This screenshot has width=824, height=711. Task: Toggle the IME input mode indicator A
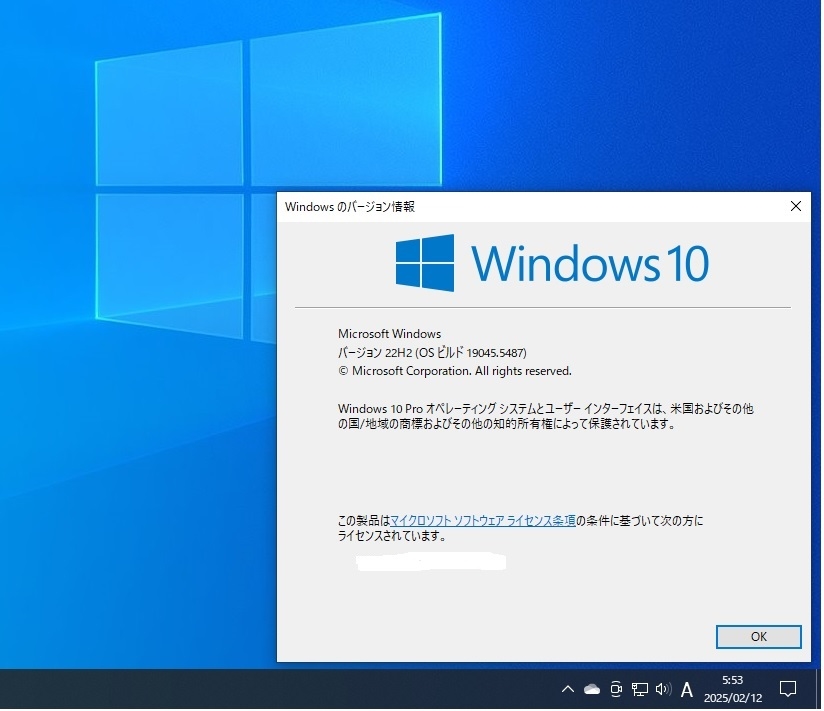click(x=688, y=691)
